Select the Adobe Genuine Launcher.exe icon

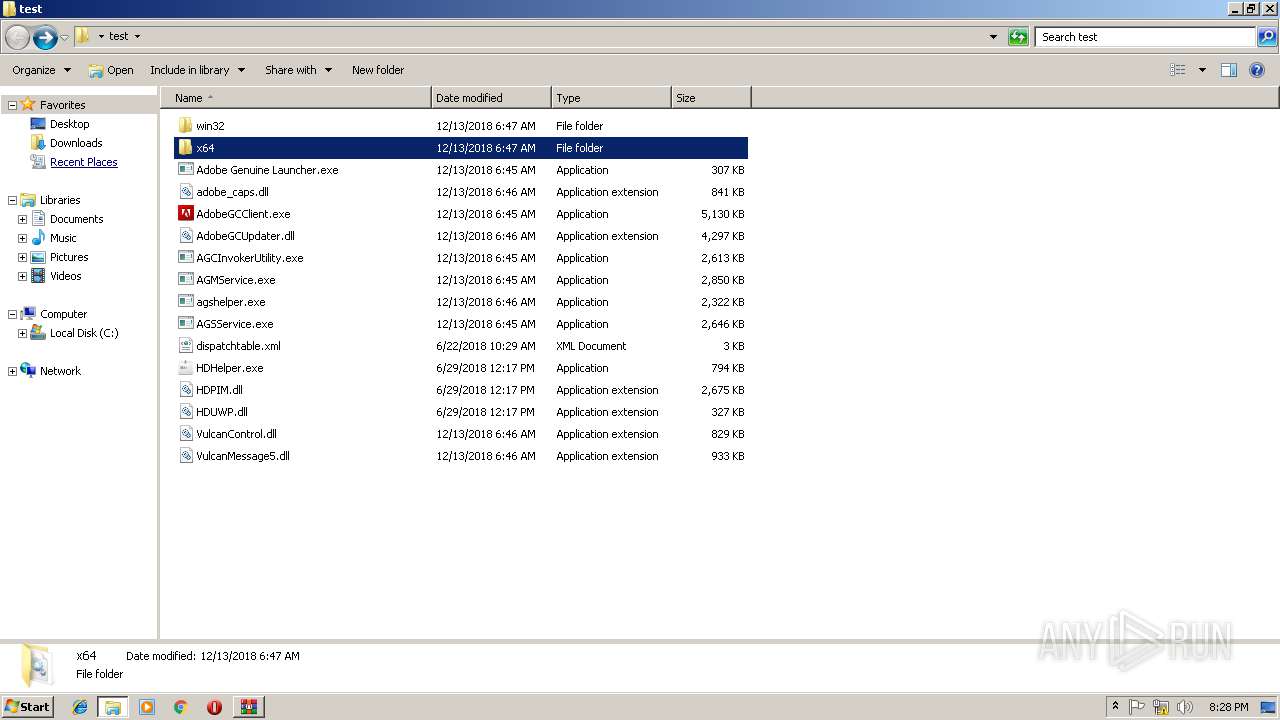click(x=185, y=170)
